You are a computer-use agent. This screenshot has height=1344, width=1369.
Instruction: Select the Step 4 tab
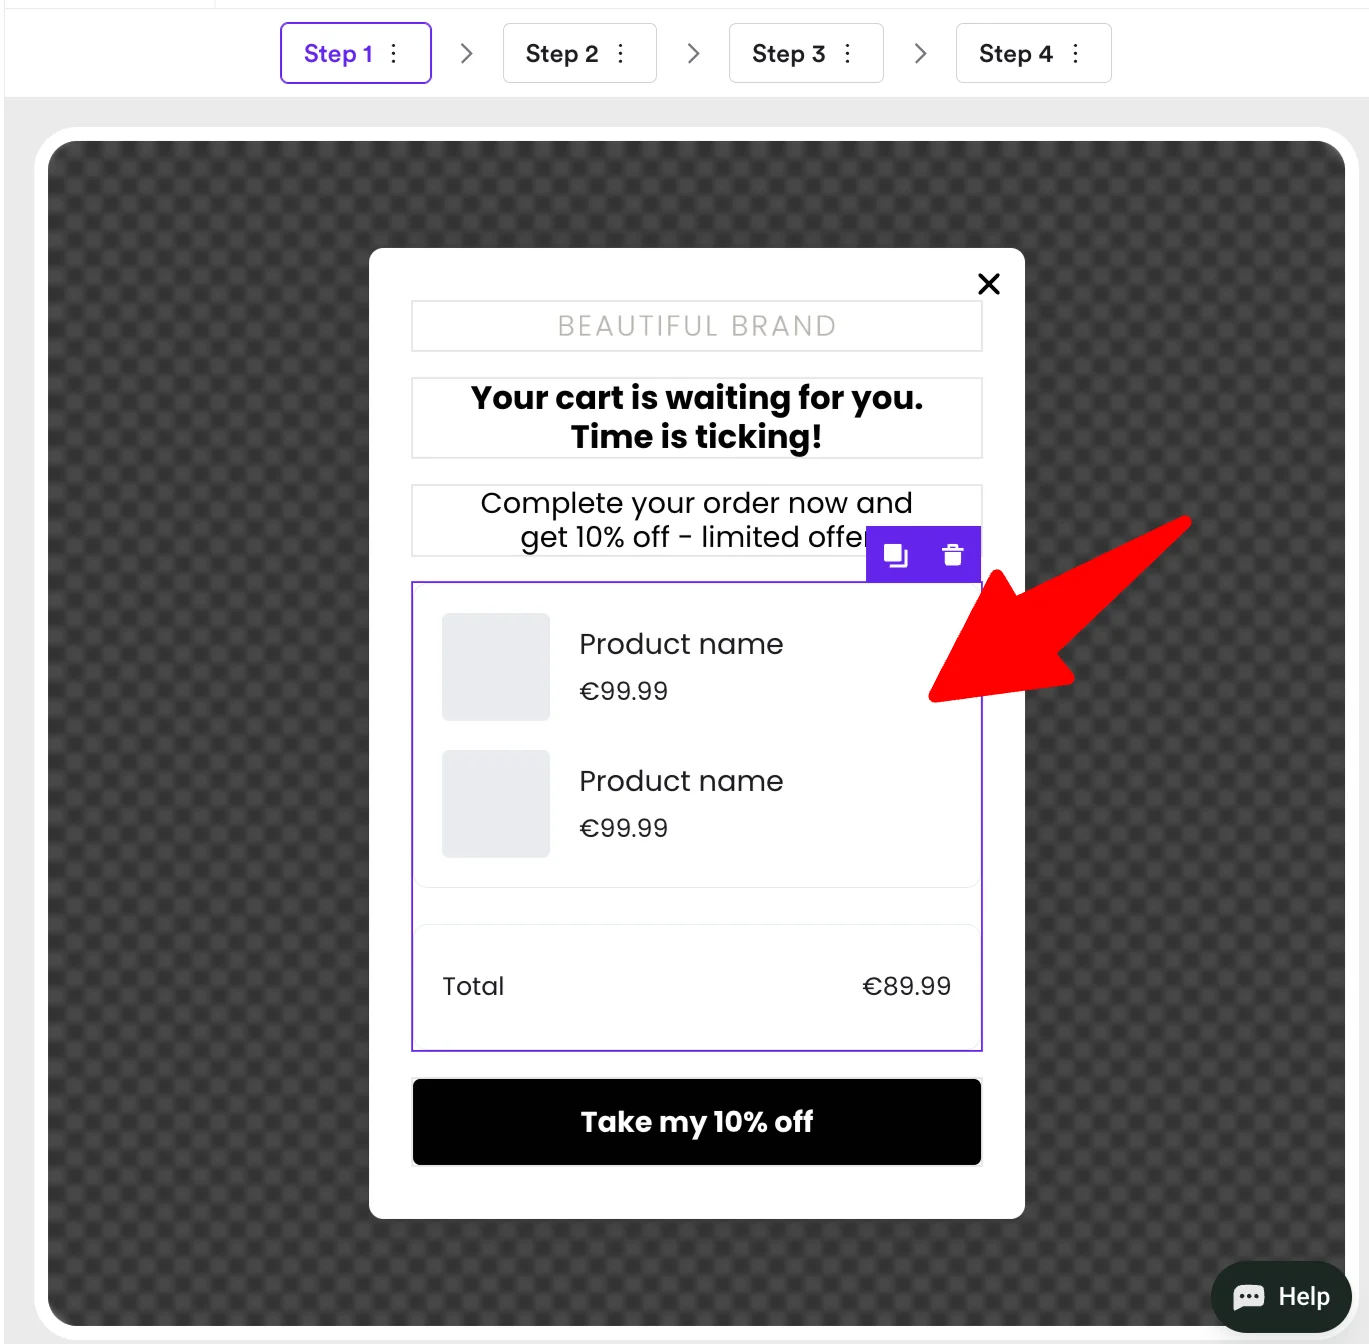[x=1015, y=54]
